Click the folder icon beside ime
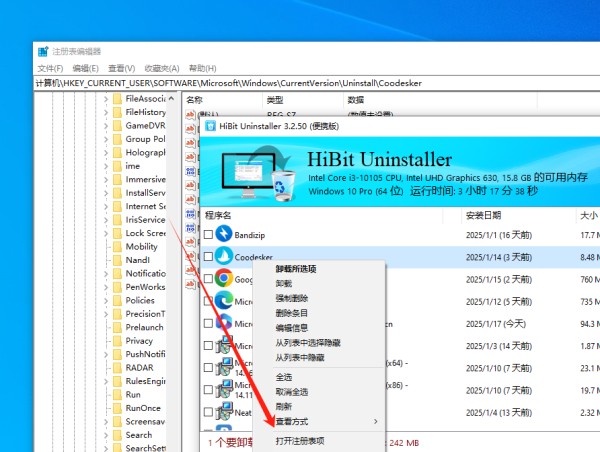The image size is (600, 452). [117, 166]
